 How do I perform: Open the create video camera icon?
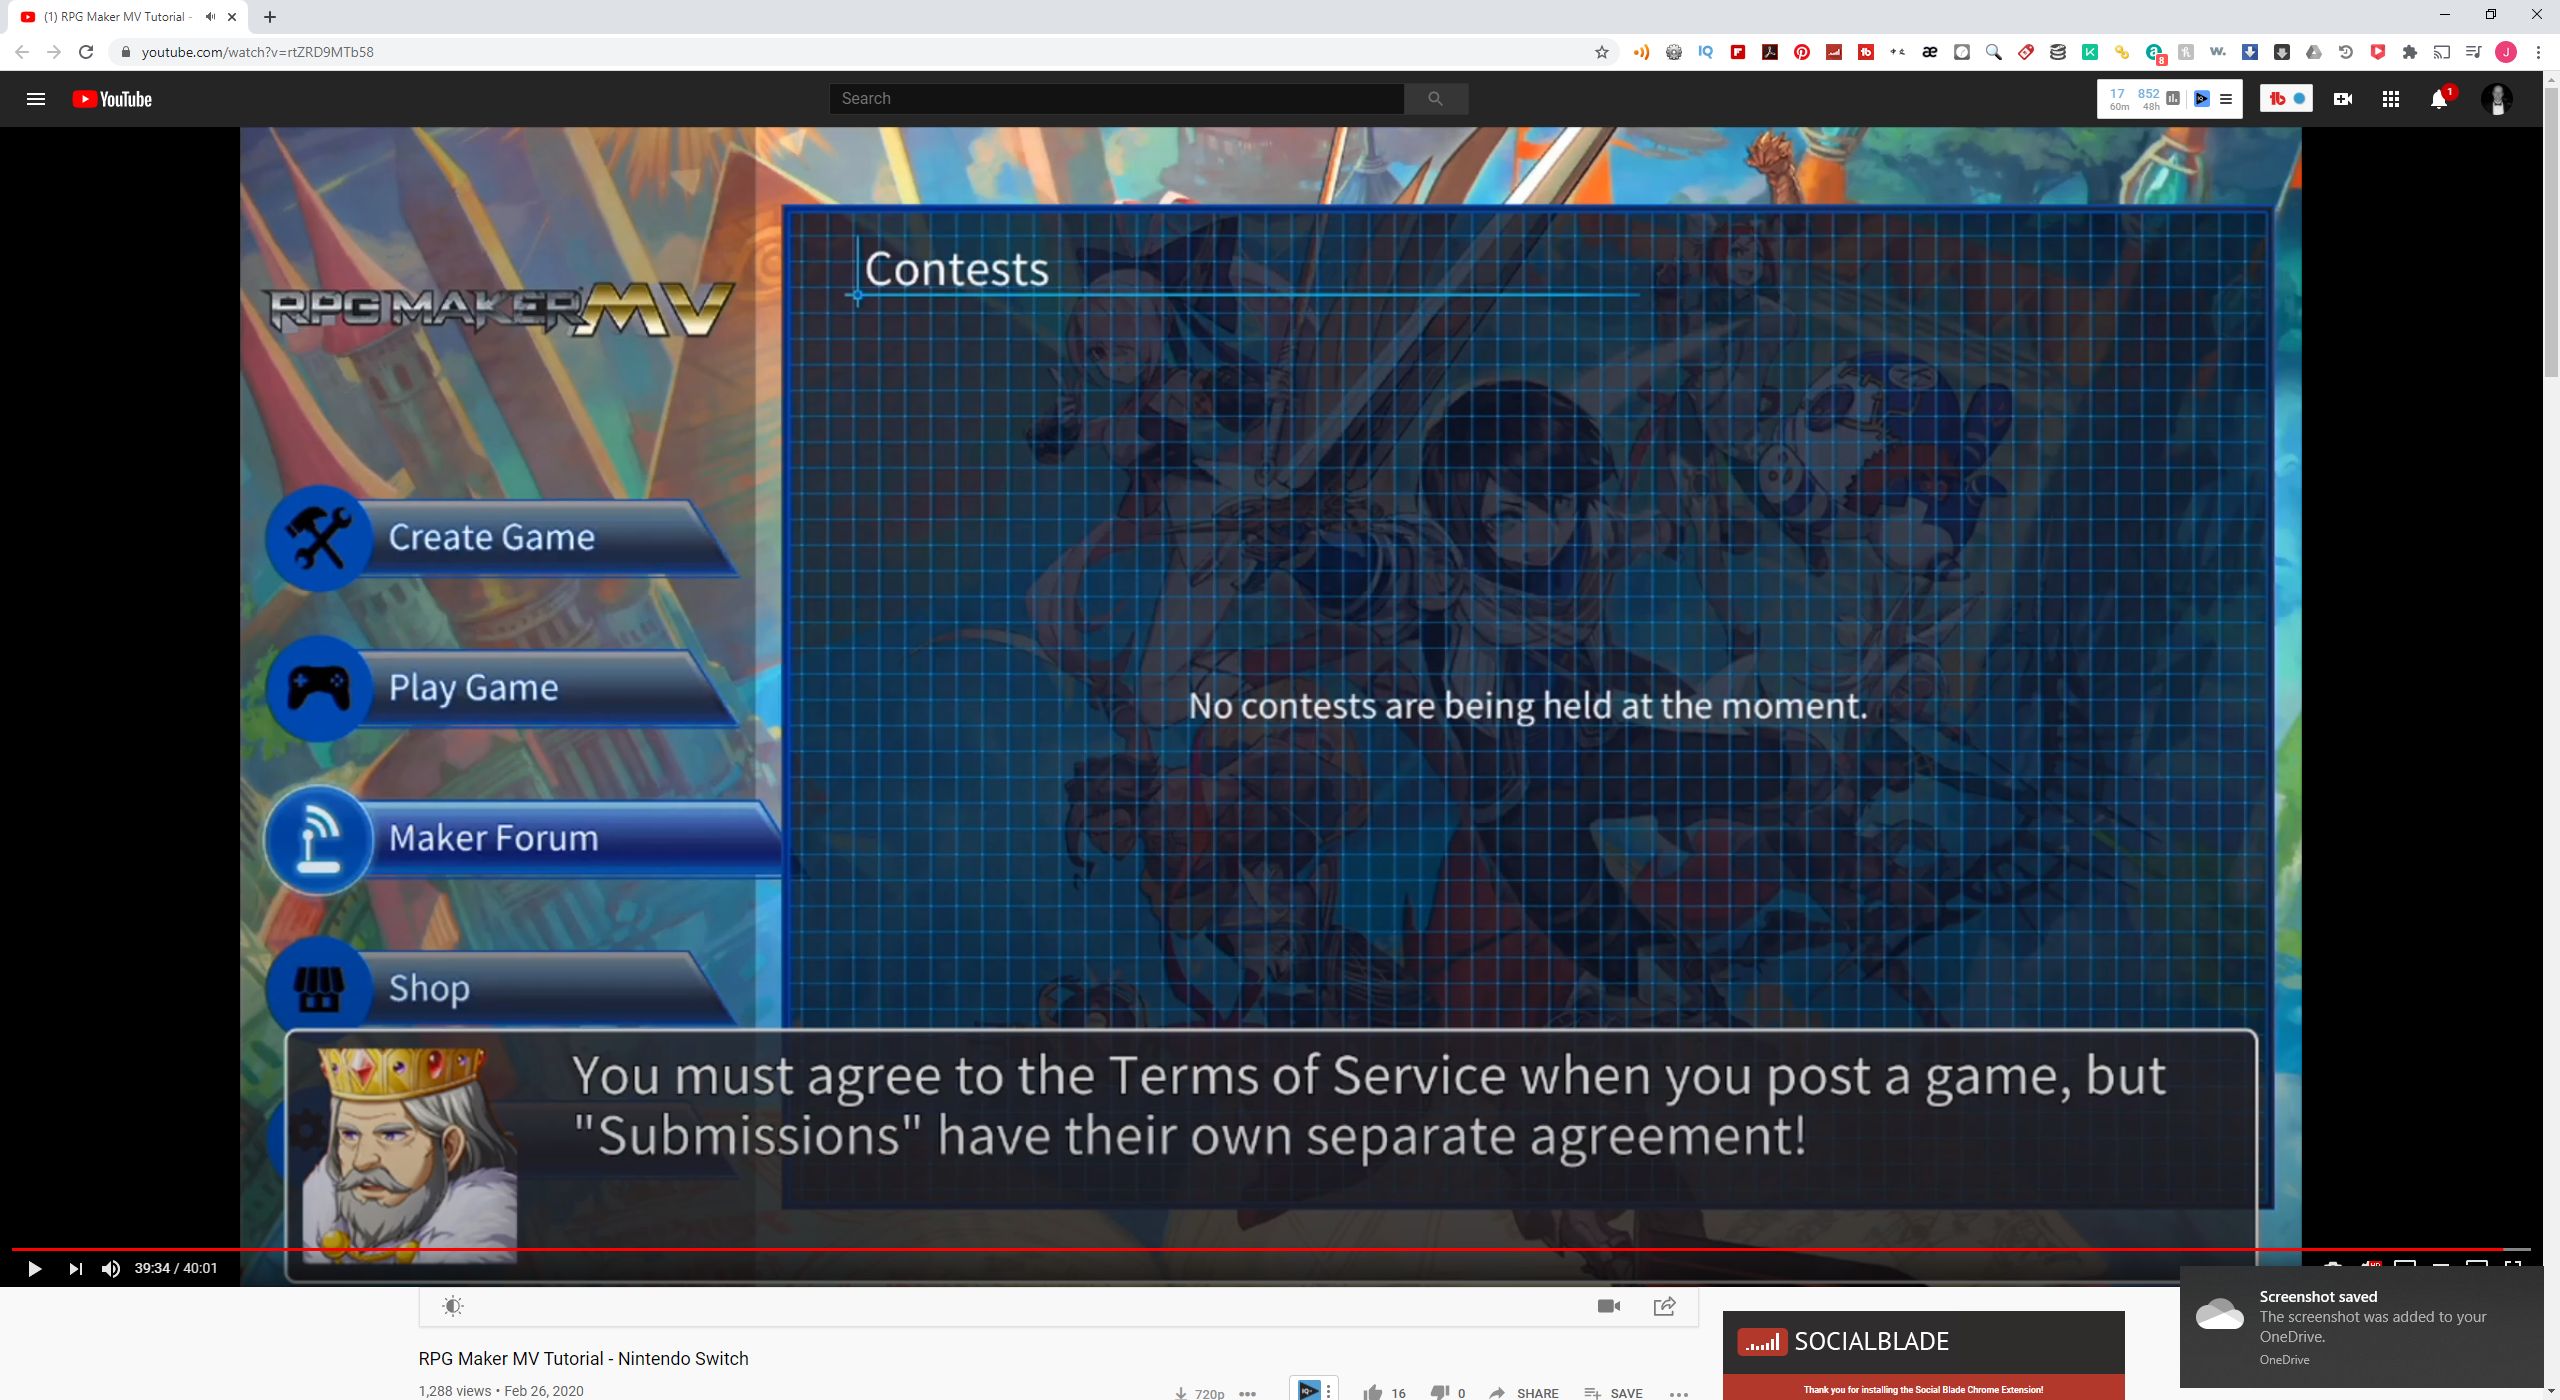[x=2343, y=99]
